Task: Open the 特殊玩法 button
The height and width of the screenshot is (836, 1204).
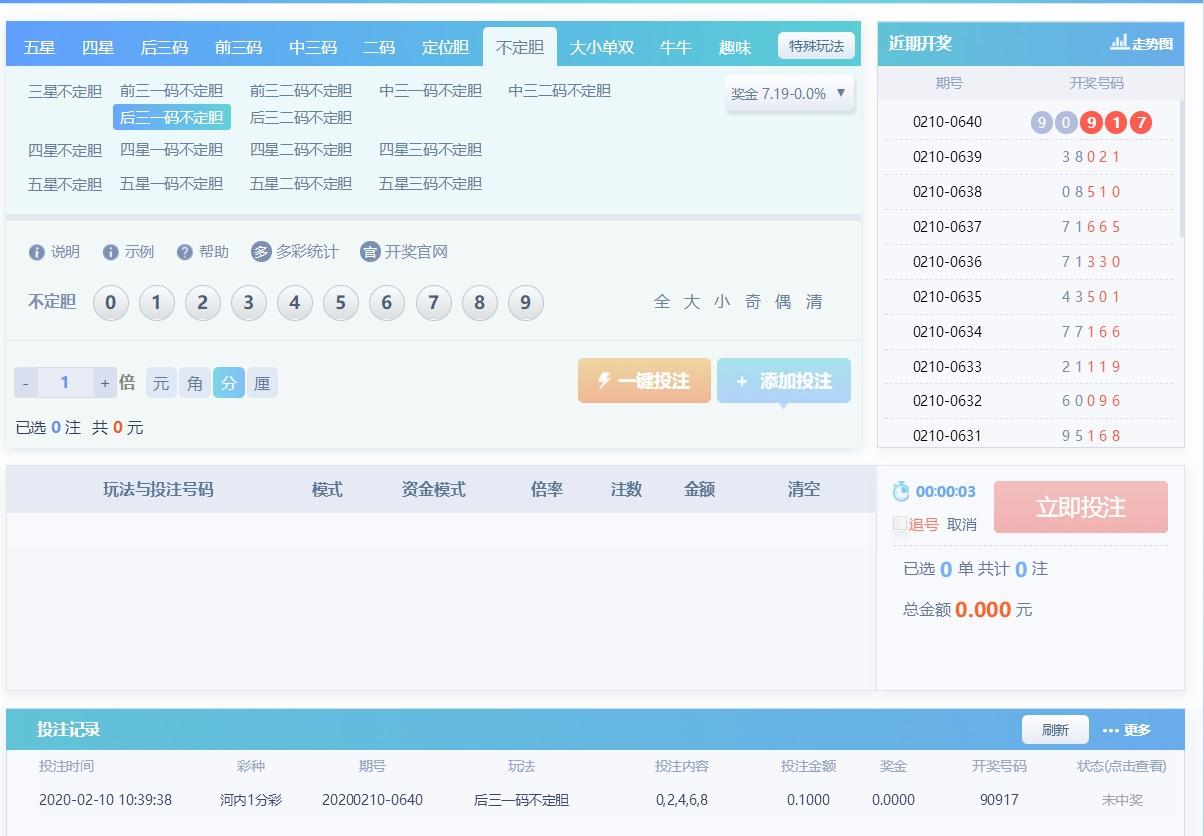Action: (x=816, y=46)
